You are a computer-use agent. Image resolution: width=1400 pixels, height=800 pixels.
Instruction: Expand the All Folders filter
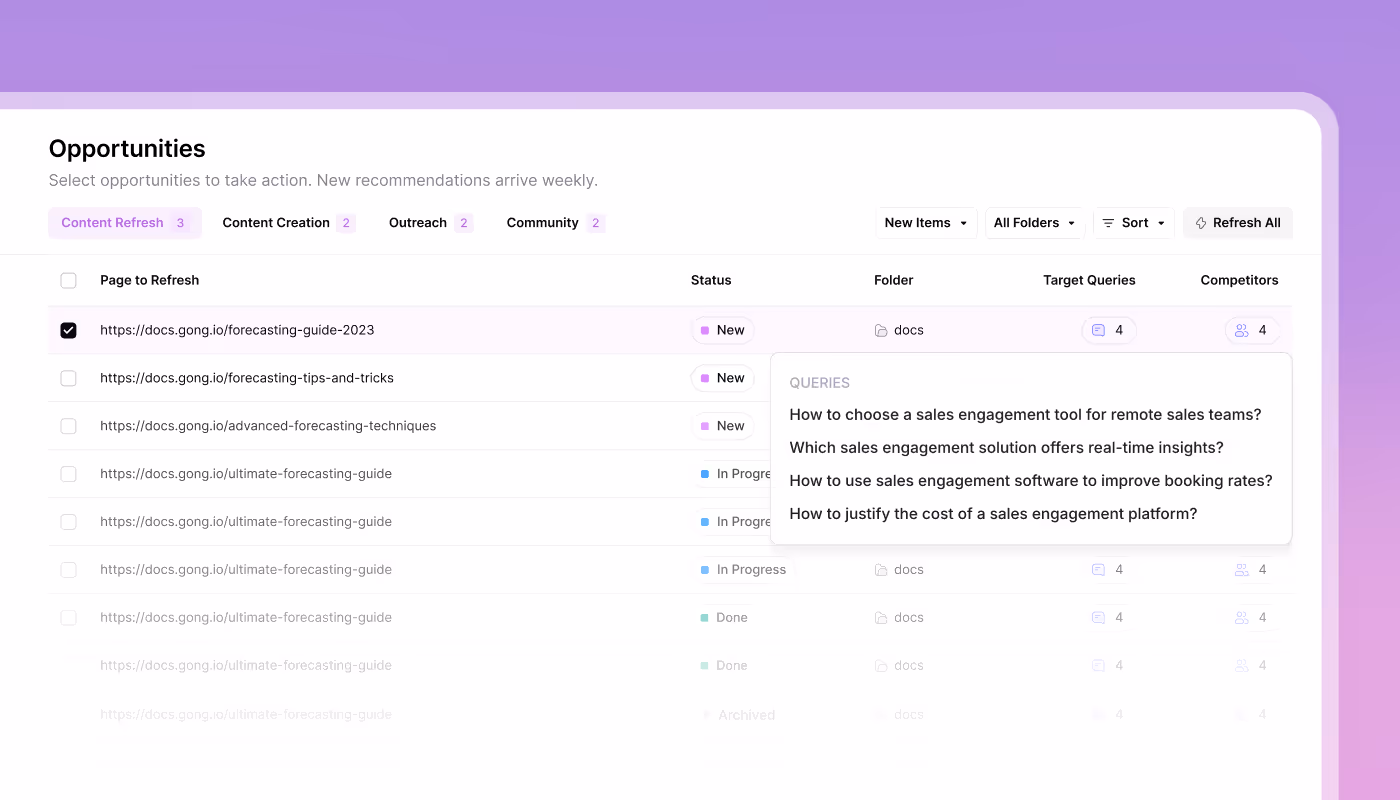click(x=1035, y=223)
